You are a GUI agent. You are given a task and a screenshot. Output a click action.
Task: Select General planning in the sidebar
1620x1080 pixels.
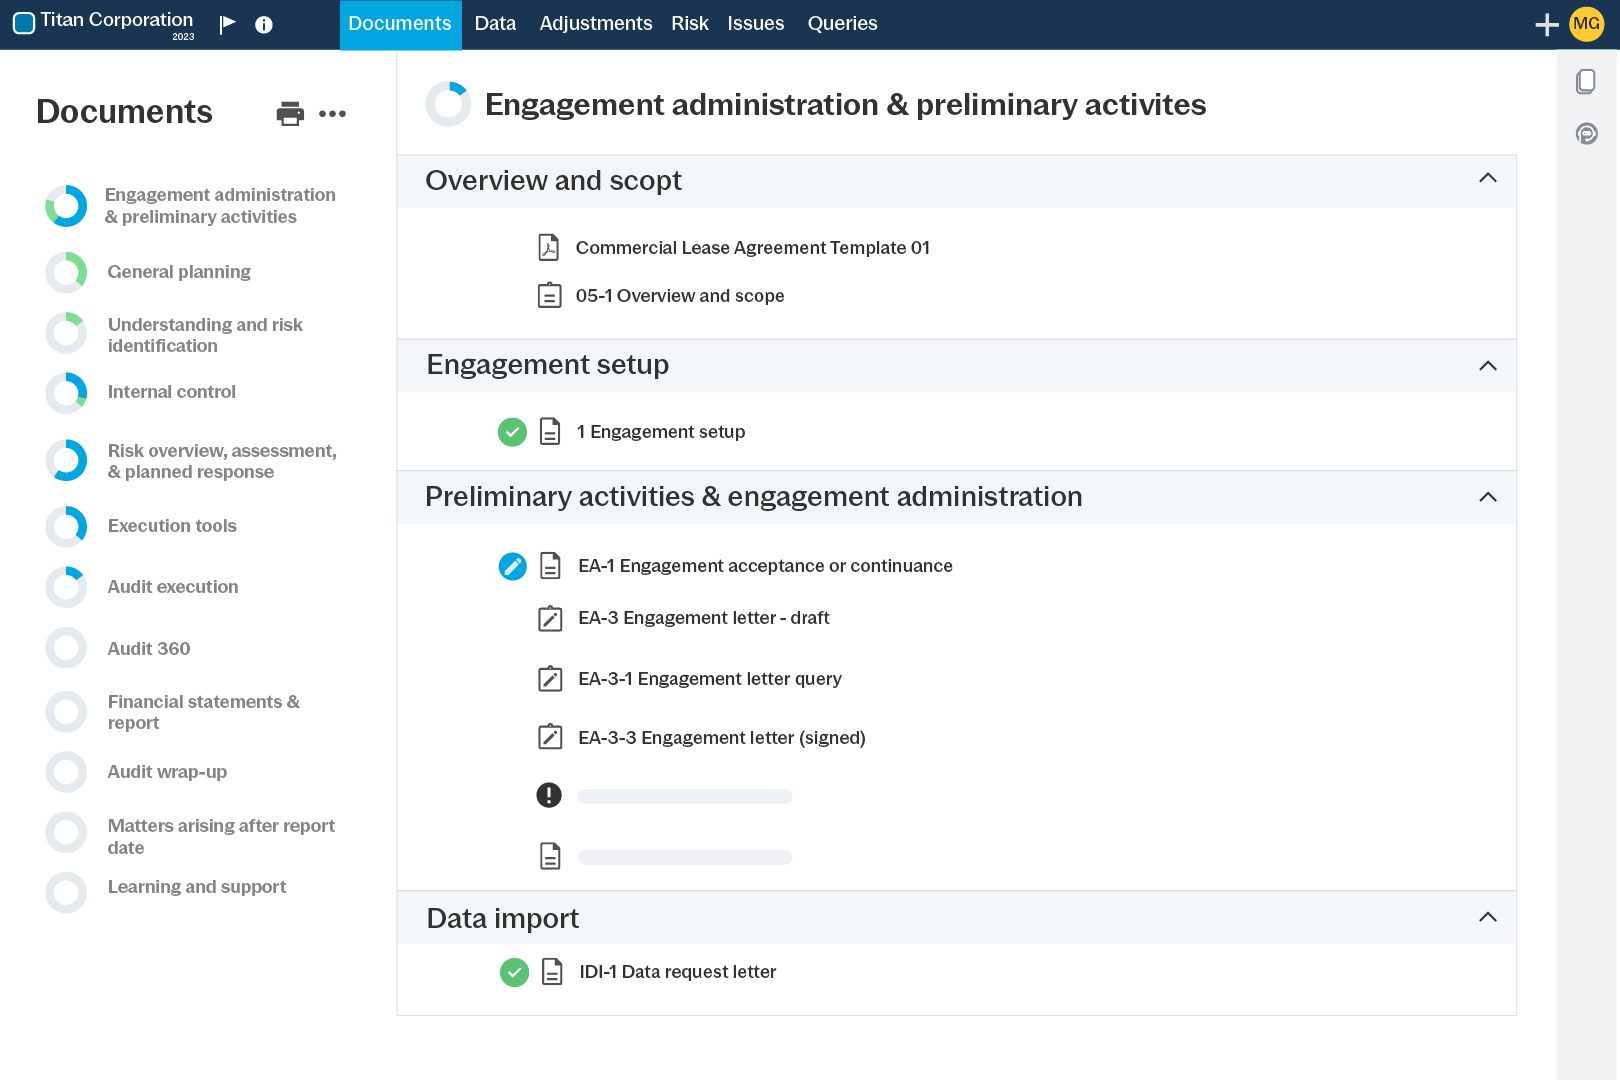click(x=179, y=272)
